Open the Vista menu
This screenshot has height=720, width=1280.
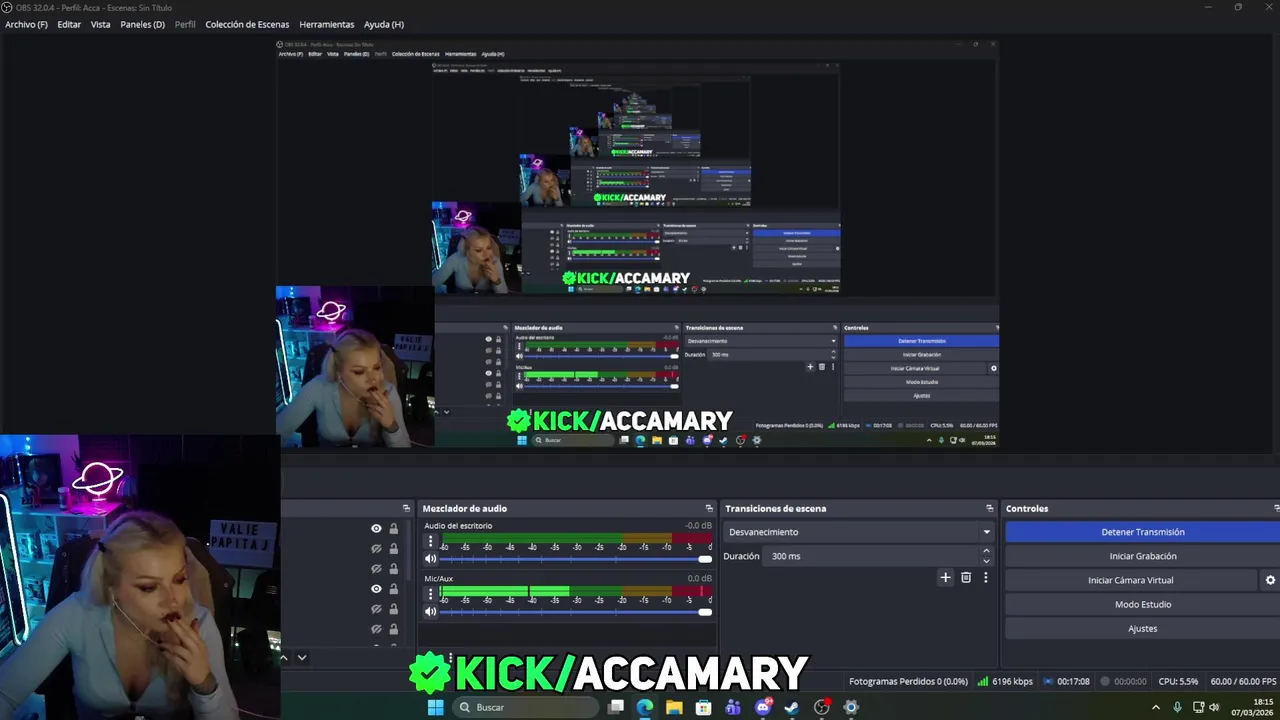click(101, 24)
